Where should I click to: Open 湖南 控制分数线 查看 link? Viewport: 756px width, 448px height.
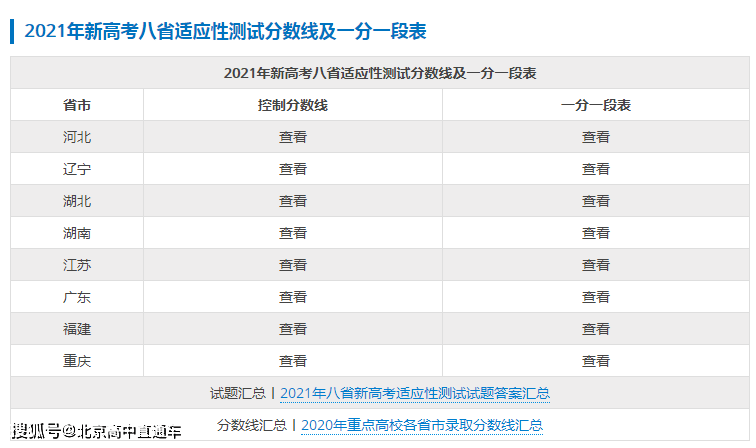(292, 233)
